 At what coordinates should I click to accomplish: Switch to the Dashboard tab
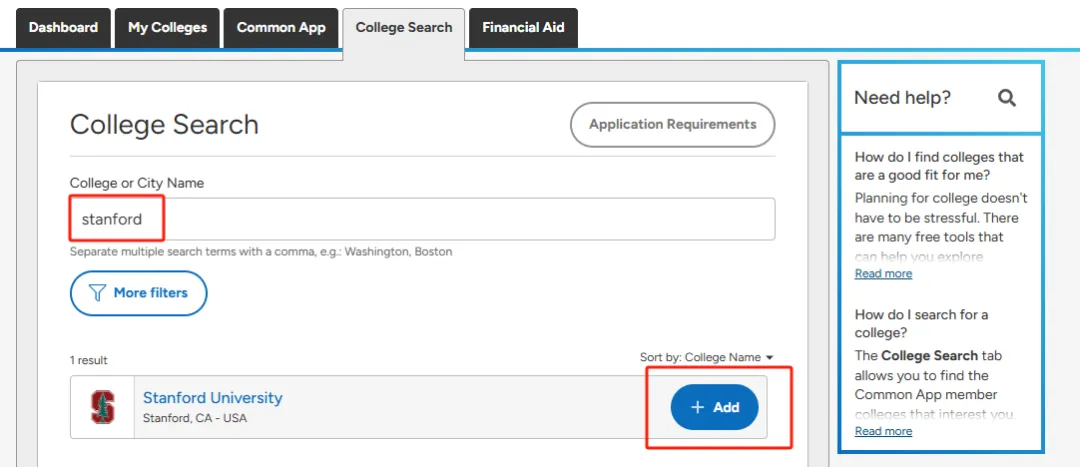(x=63, y=28)
